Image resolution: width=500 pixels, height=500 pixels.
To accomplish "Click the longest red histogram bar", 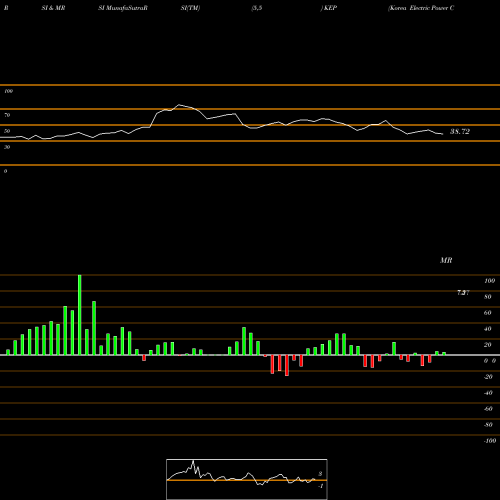I will (287, 365).
